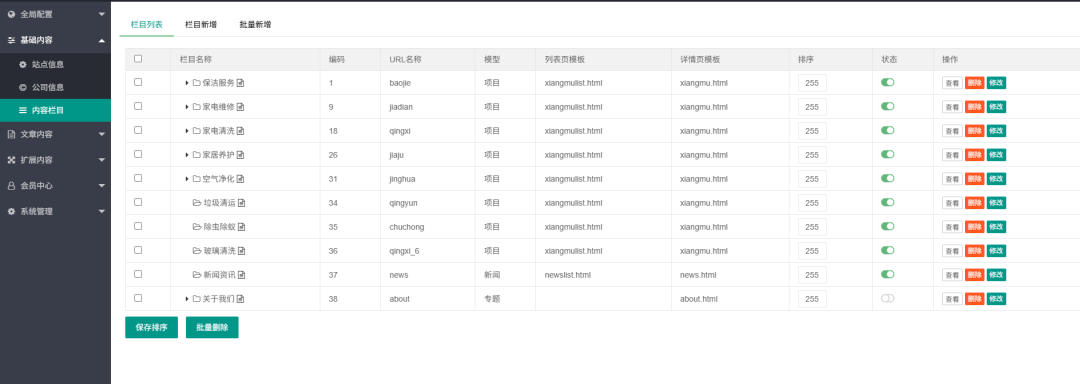This screenshot has width=1080, height=384.
Task: Click the document icon beside 文章内容
Action: tap(11, 134)
